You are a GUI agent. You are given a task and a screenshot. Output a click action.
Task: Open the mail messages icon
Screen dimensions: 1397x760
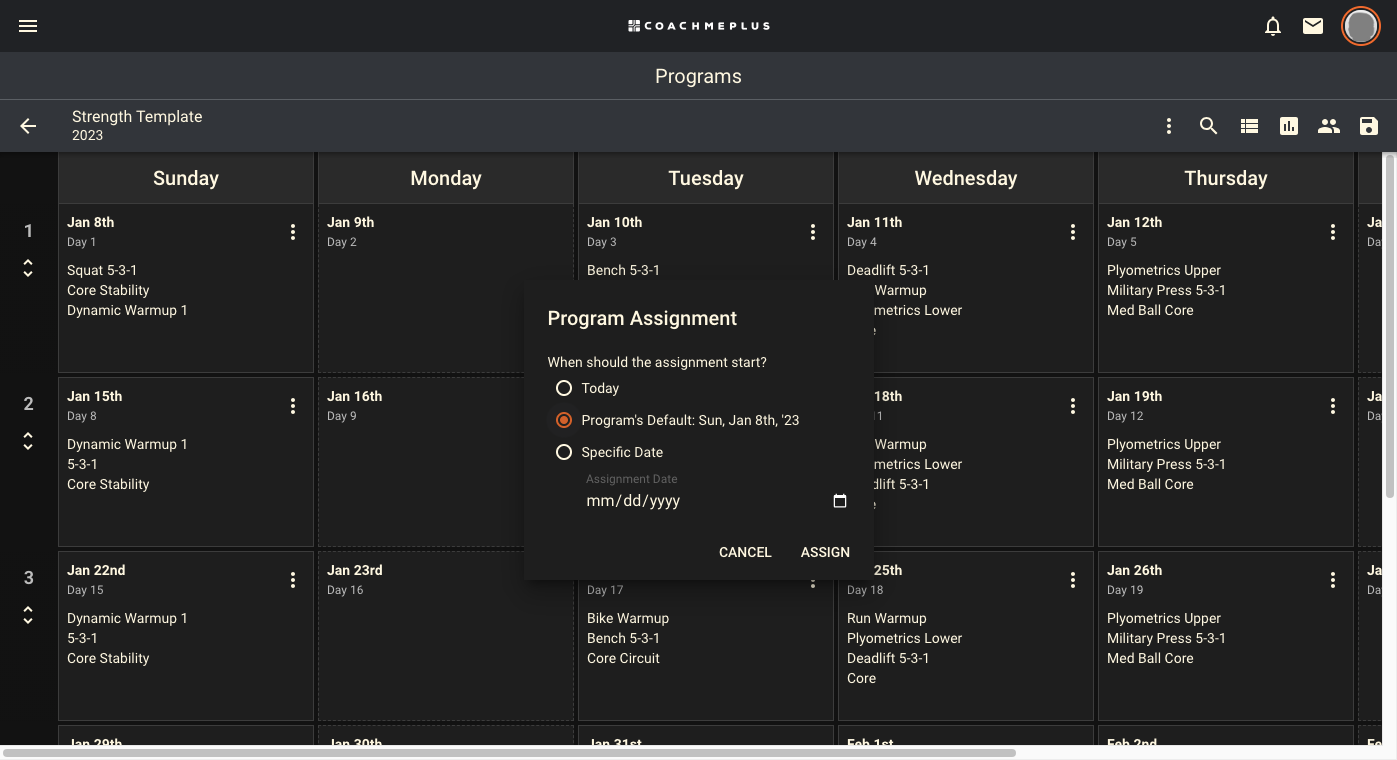[x=1313, y=27]
